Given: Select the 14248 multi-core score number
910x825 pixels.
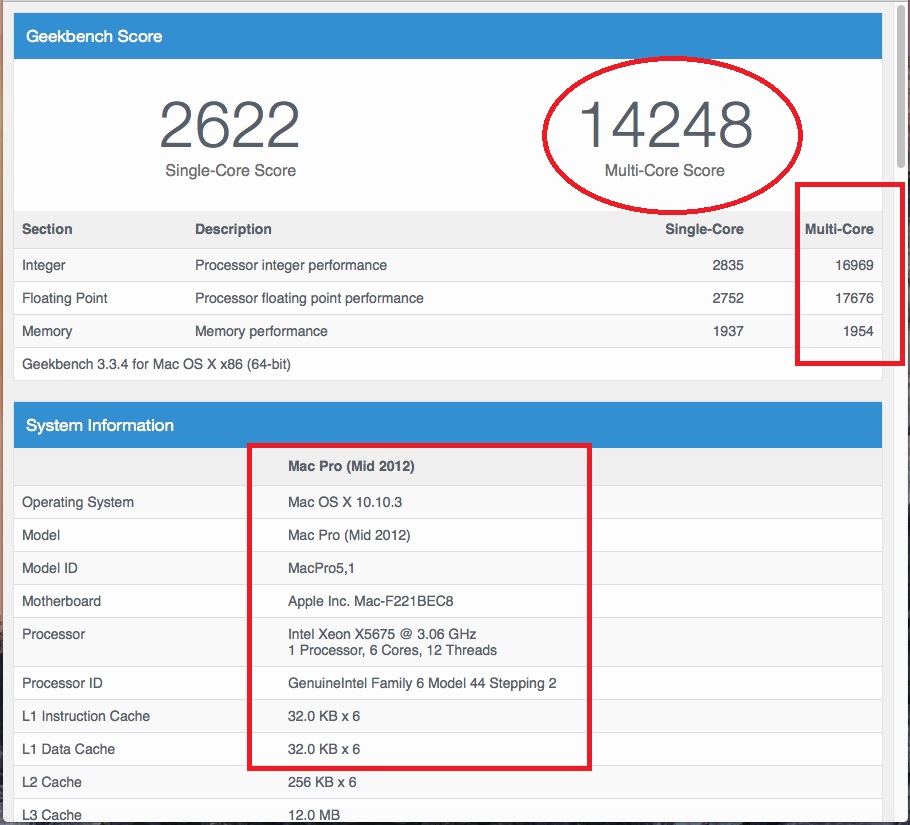Looking at the screenshot, I should click(666, 125).
